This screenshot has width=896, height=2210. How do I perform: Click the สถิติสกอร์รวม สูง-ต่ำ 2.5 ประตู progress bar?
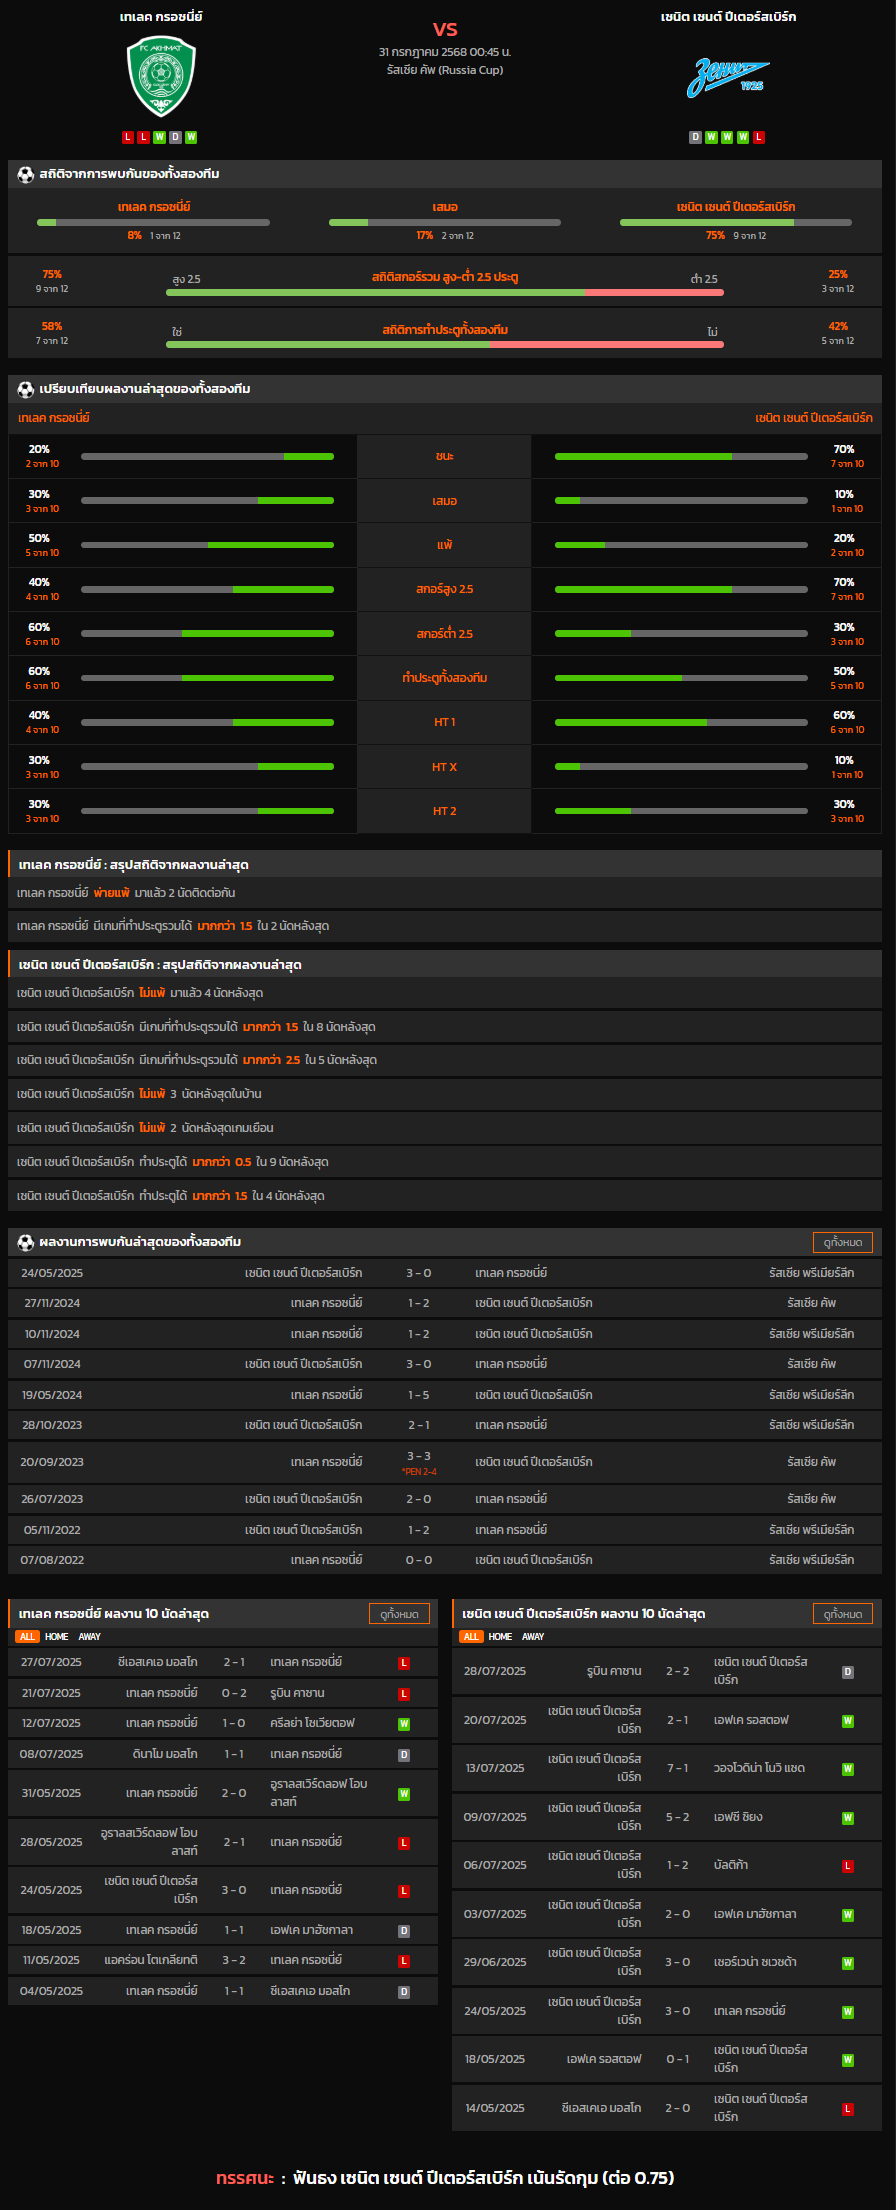[445, 293]
